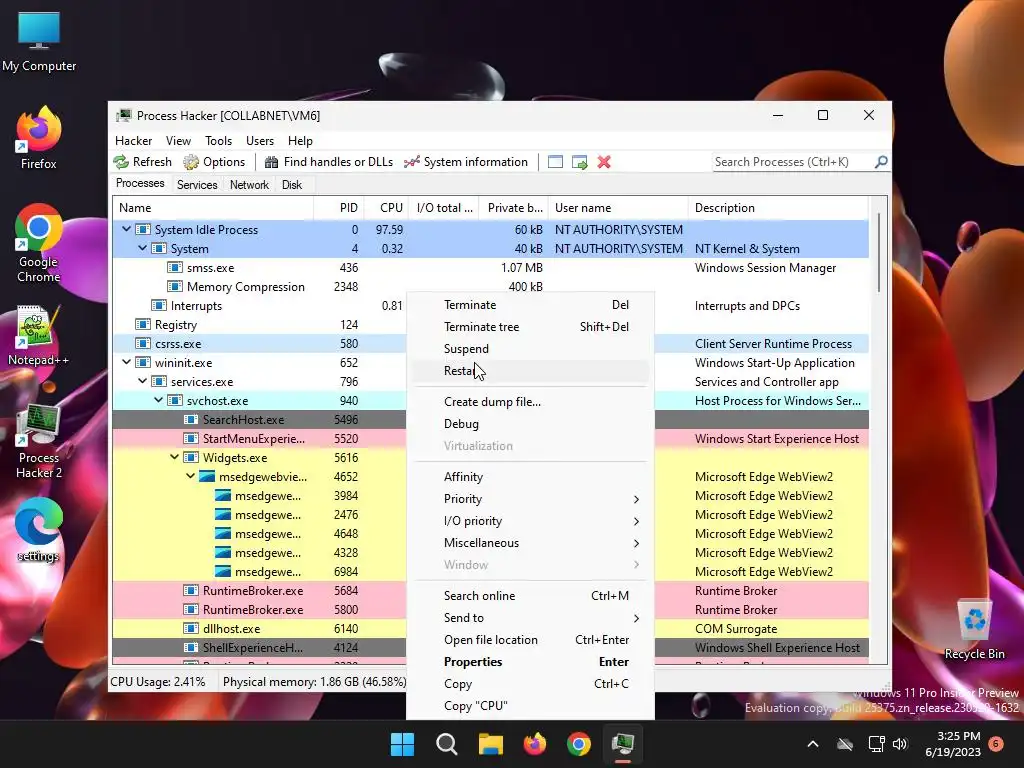Collapse the msedgewebview 4652 tree node
The width and height of the screenshot is (1024, 768).
190,476
